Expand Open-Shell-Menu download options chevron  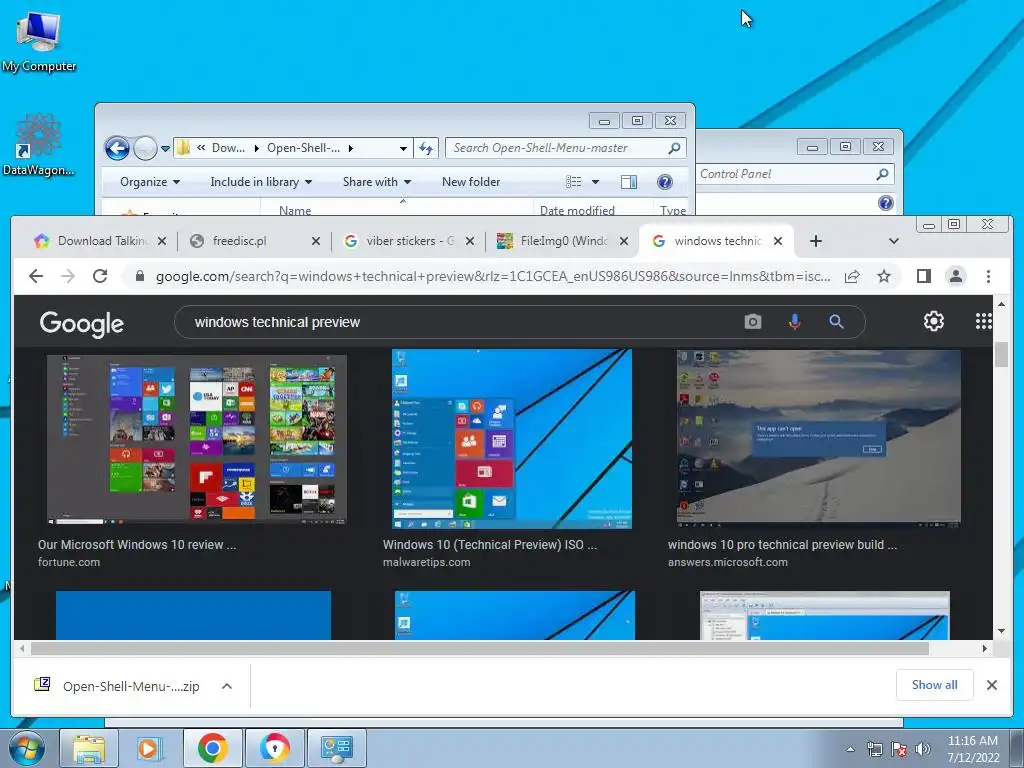point(227,686)
